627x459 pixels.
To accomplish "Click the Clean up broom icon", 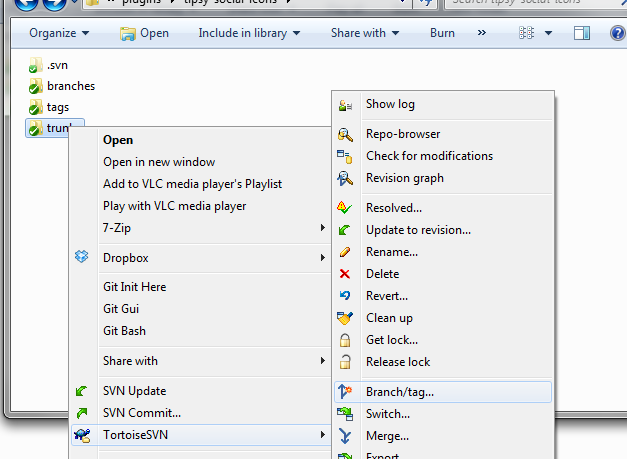I will pyautogui.click(x=345, y=317).
